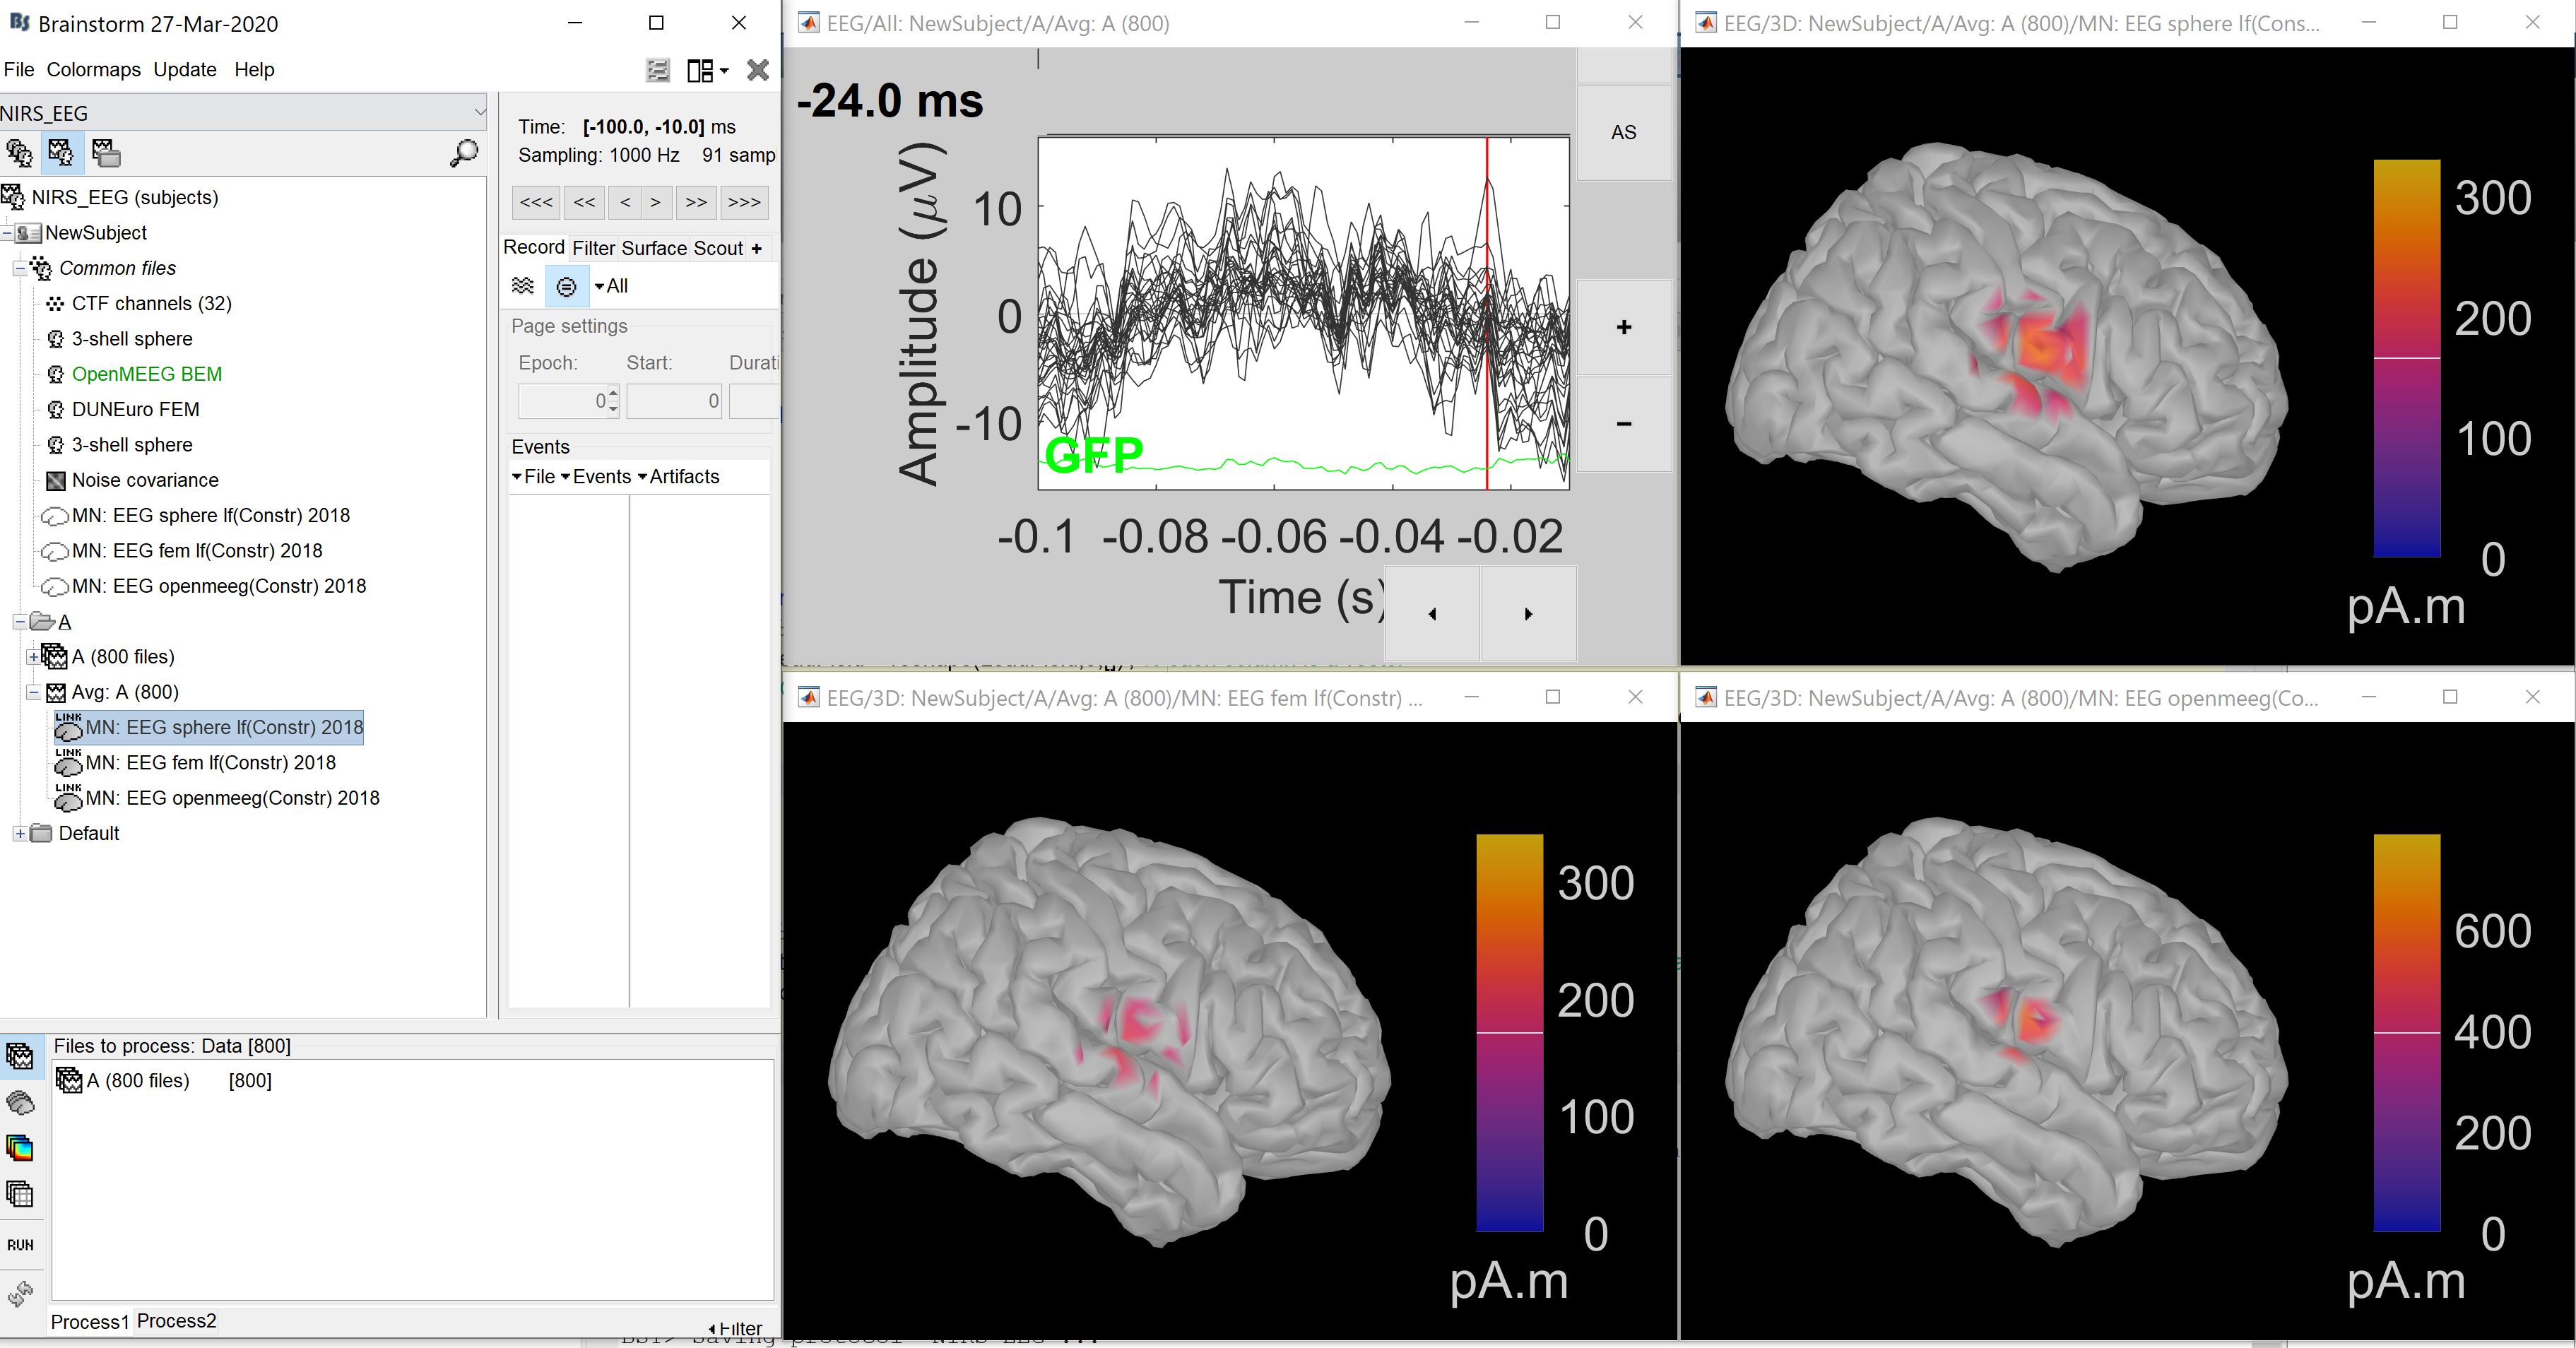The width and height of the screenshot is (2576, 1348).
Task: Select functional data sorted by conditions icon
Action: (x=105, y=153)
